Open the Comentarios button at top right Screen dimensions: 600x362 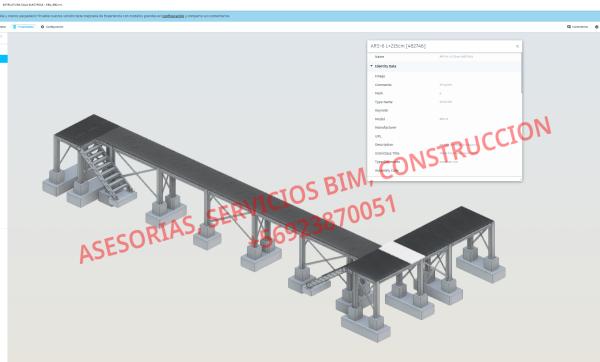click(x=577, y=27)
